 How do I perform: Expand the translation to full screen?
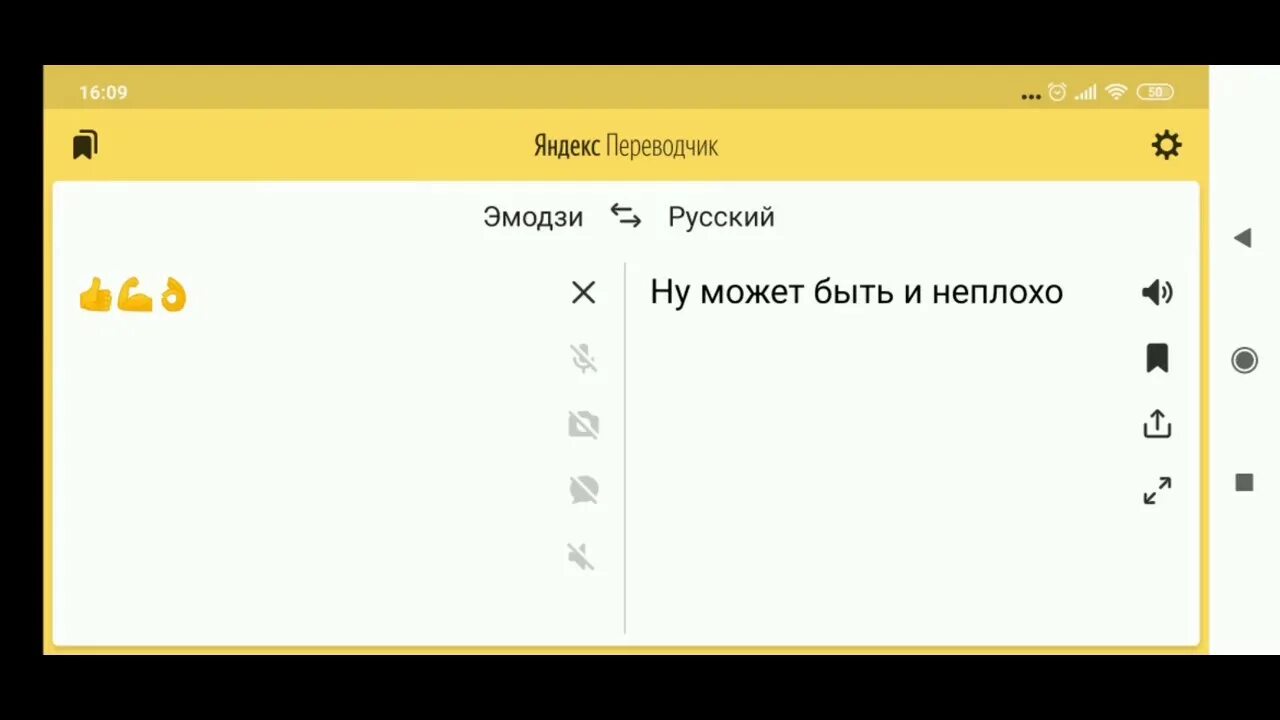point(1157,490)
